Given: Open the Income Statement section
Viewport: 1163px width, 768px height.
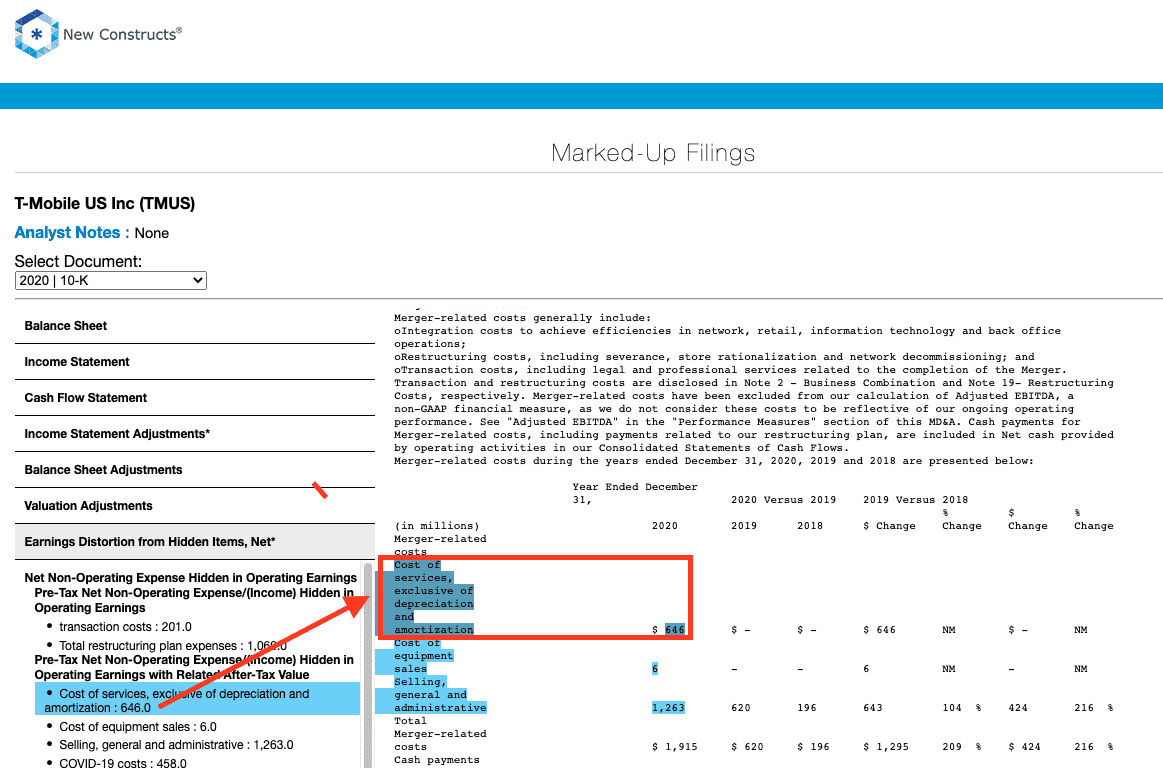Looking at the screenshot, I should (194, 362).
